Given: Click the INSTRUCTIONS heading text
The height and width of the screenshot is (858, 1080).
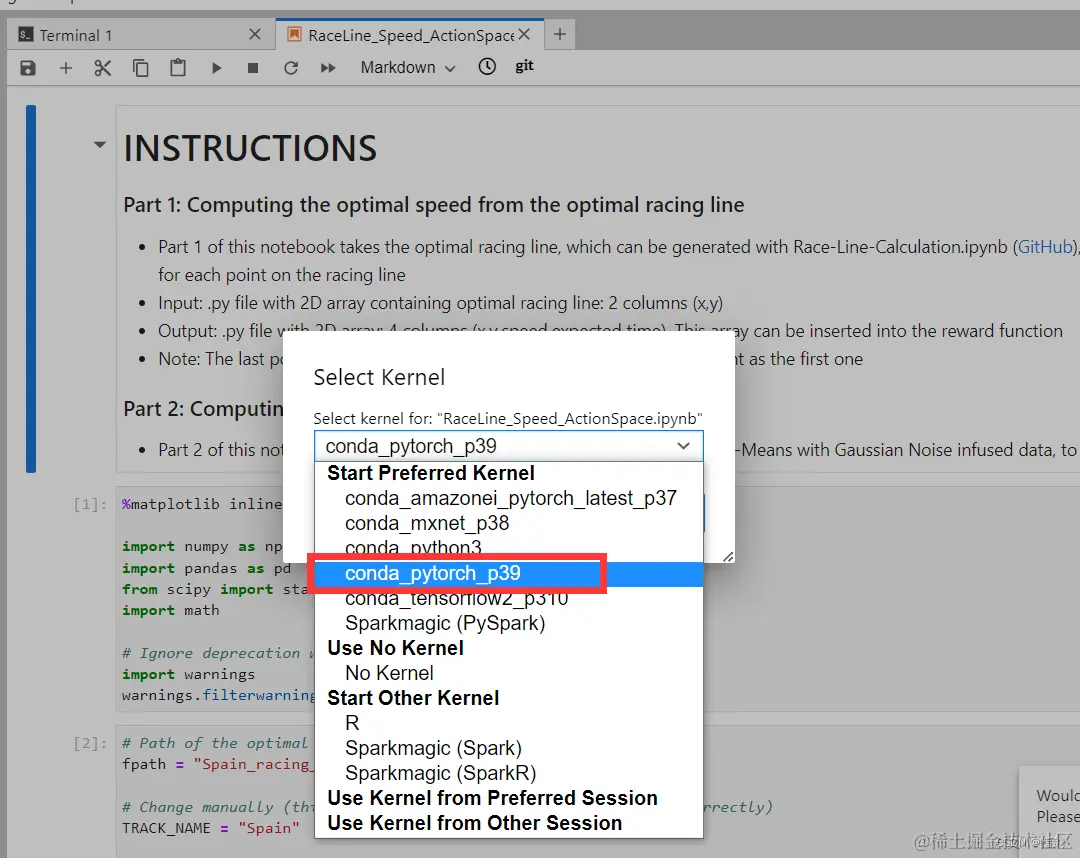Looking at the screenshot, I should [250, 148].
